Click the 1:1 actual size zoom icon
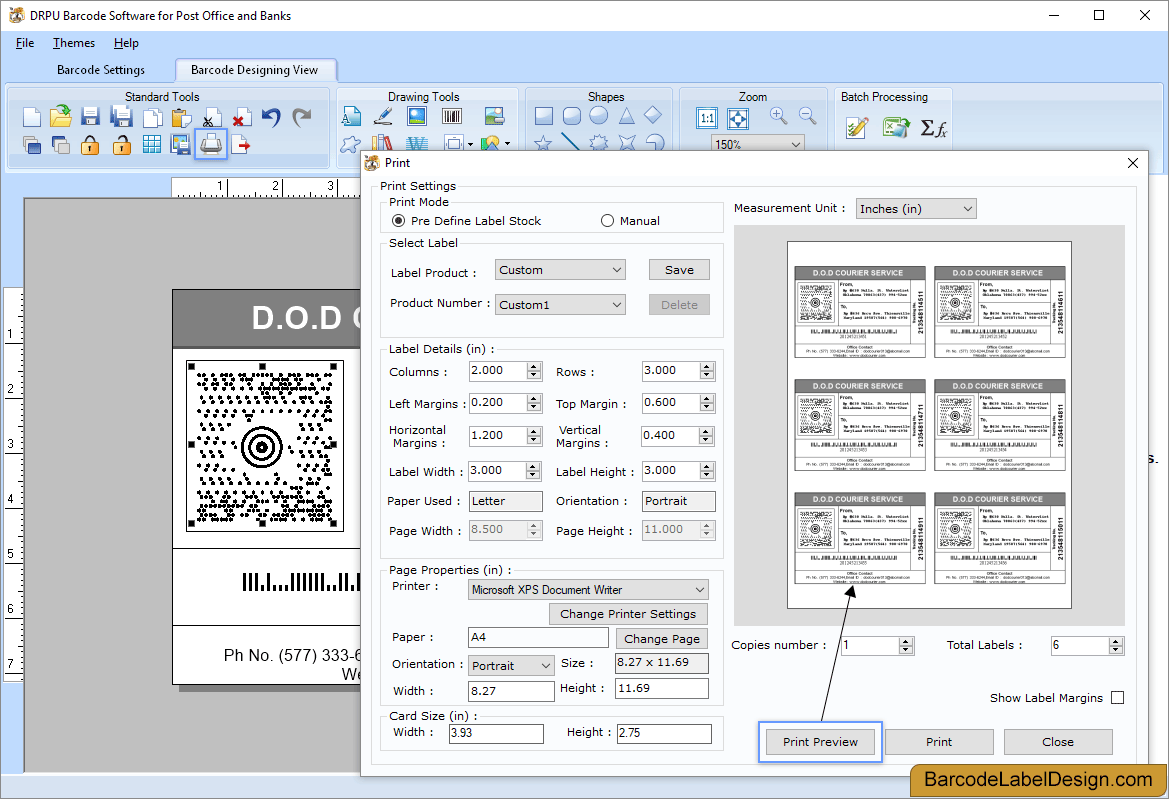The width and height of the screenshot is (1169, 799). point(707,118)
